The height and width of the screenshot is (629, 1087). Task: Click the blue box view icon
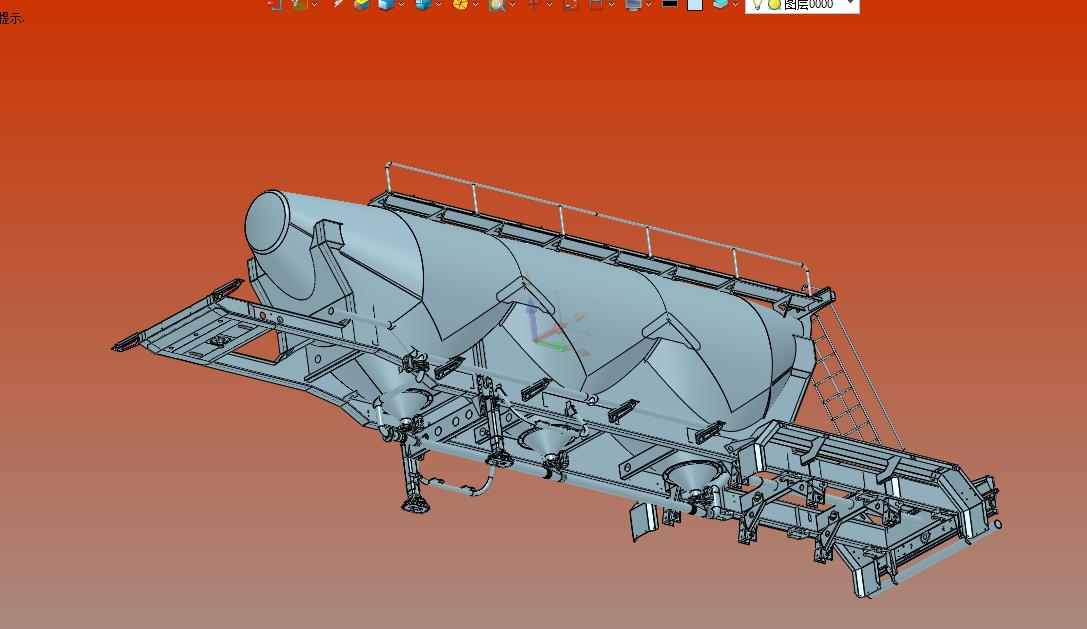[423, 3]
